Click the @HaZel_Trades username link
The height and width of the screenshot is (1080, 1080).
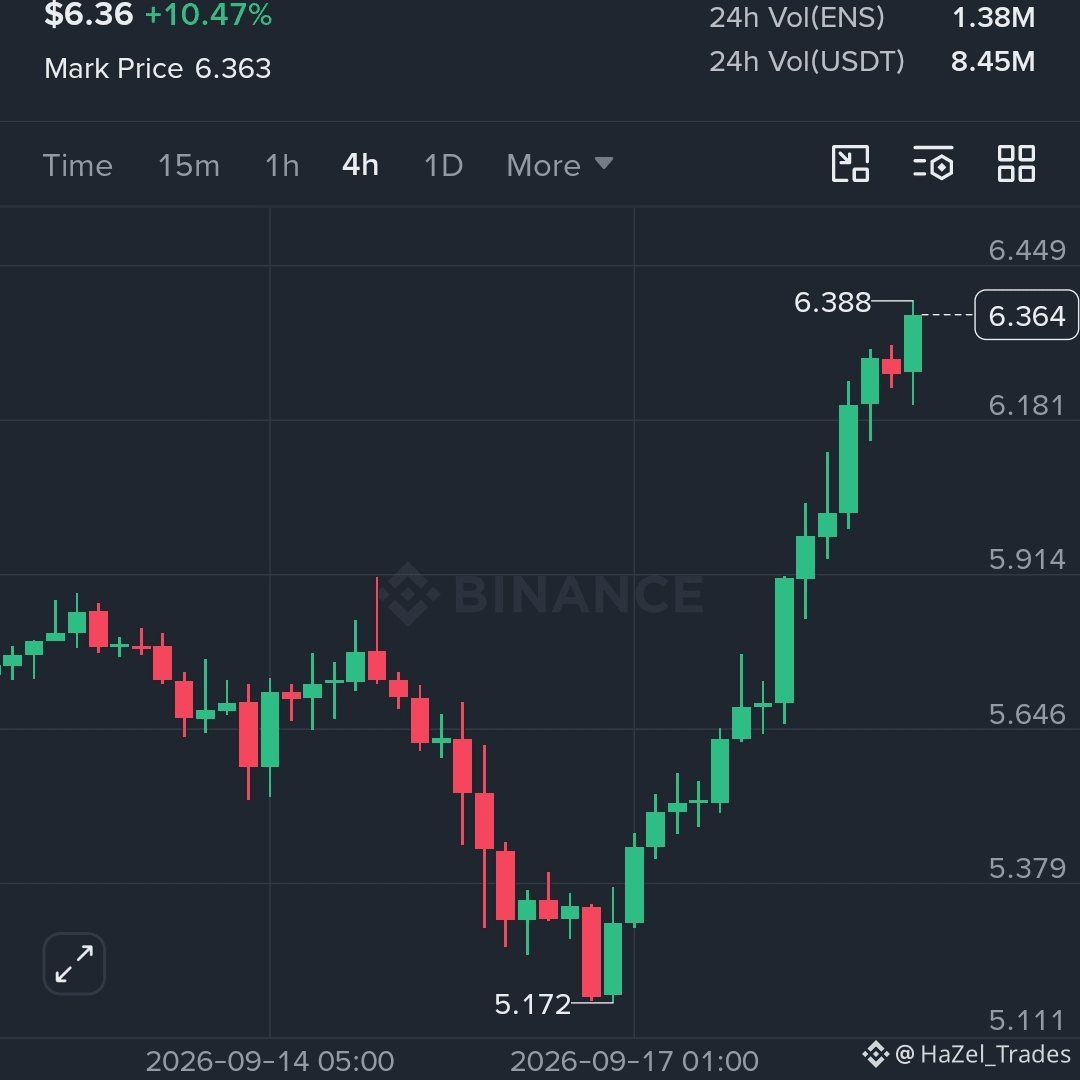[x=984, y=1055]
